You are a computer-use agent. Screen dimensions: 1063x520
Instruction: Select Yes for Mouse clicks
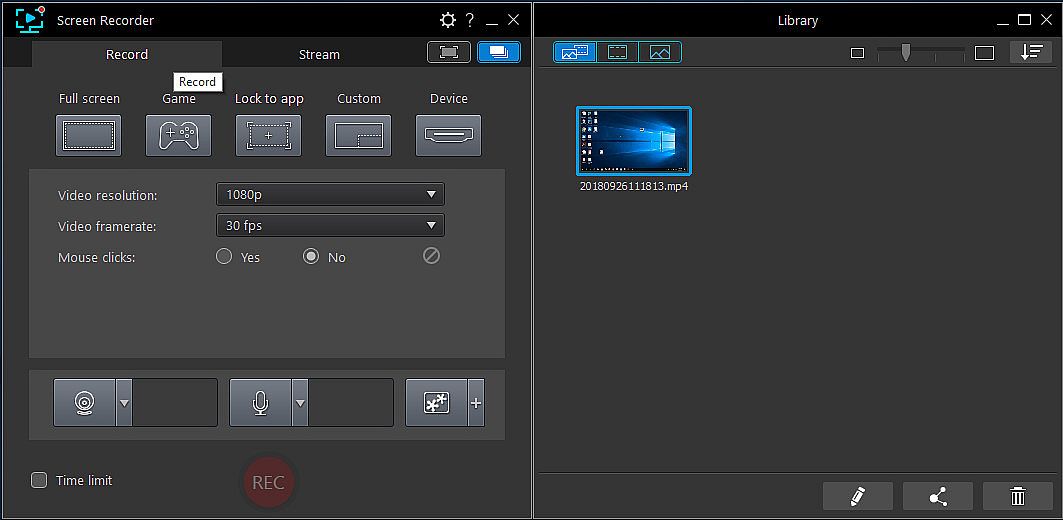point(224,256)
